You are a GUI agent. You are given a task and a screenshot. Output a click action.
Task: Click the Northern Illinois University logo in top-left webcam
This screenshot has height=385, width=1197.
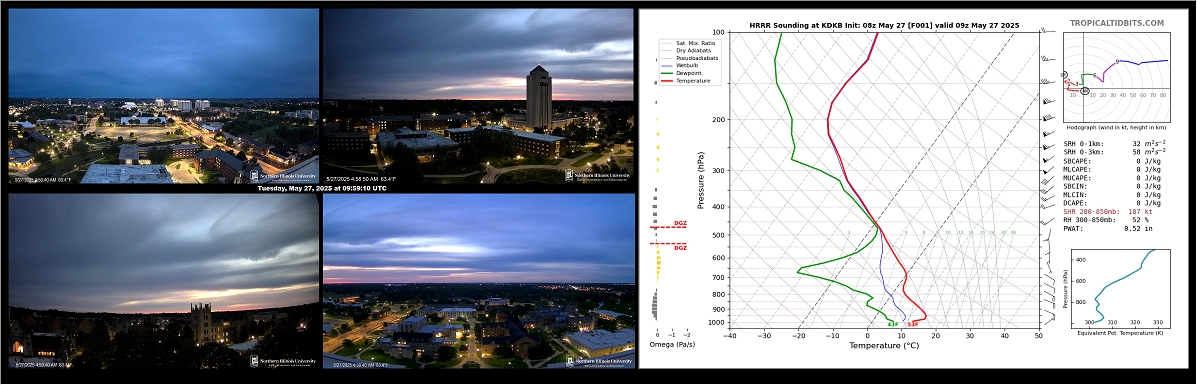coord(282,176)
